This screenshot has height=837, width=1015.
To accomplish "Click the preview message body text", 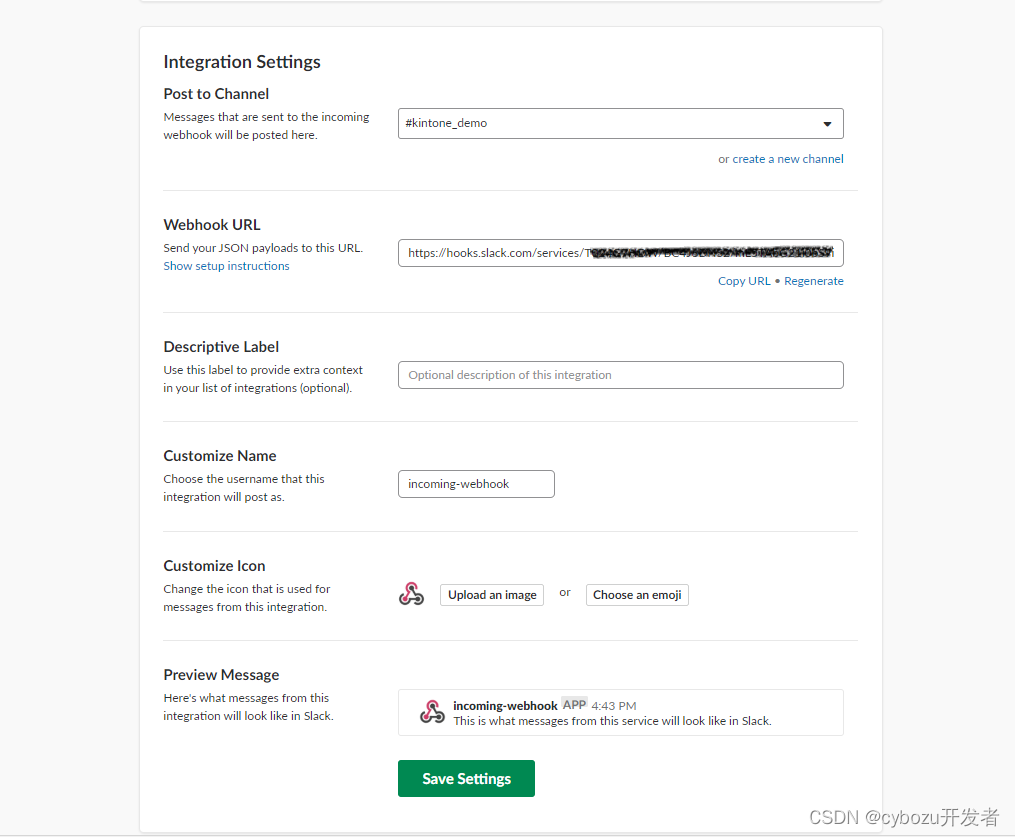I will (x=612, y=721).
